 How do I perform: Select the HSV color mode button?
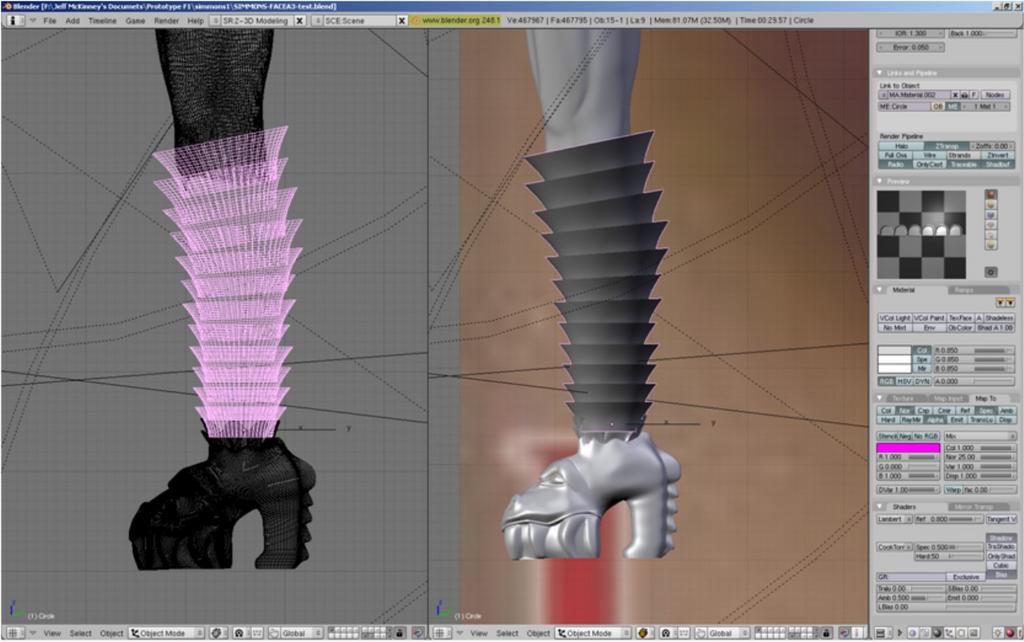(904, 381)
